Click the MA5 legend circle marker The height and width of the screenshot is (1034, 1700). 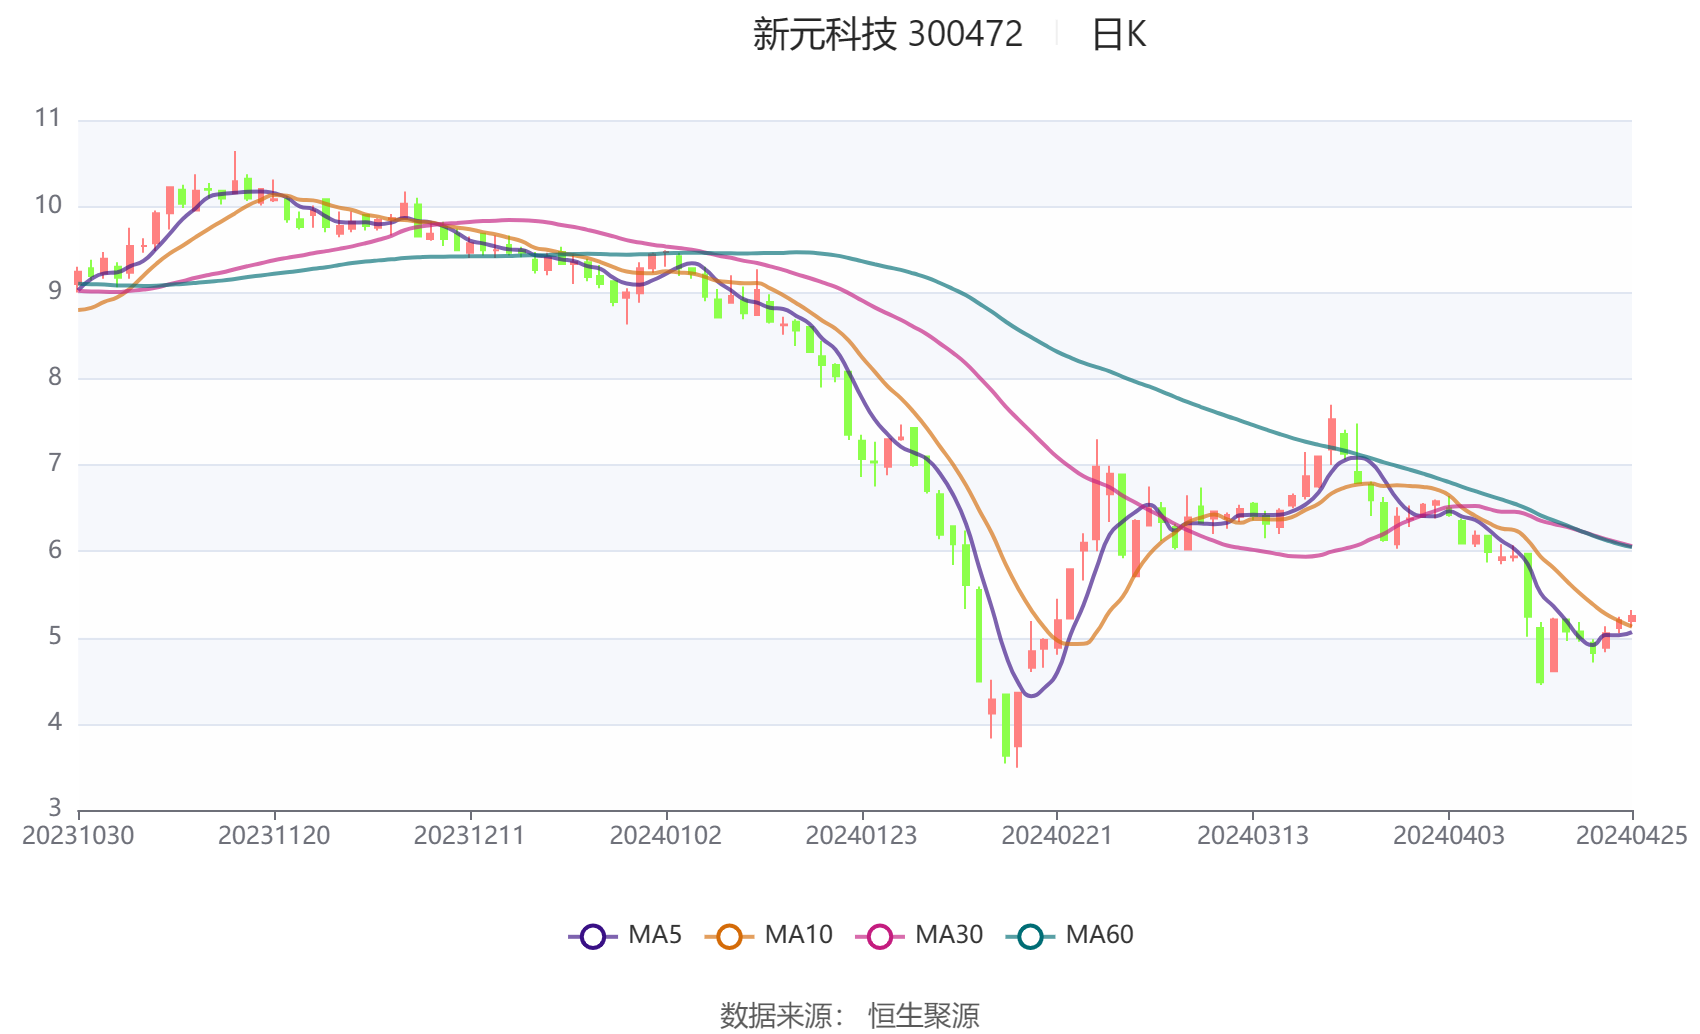[593, 936]
